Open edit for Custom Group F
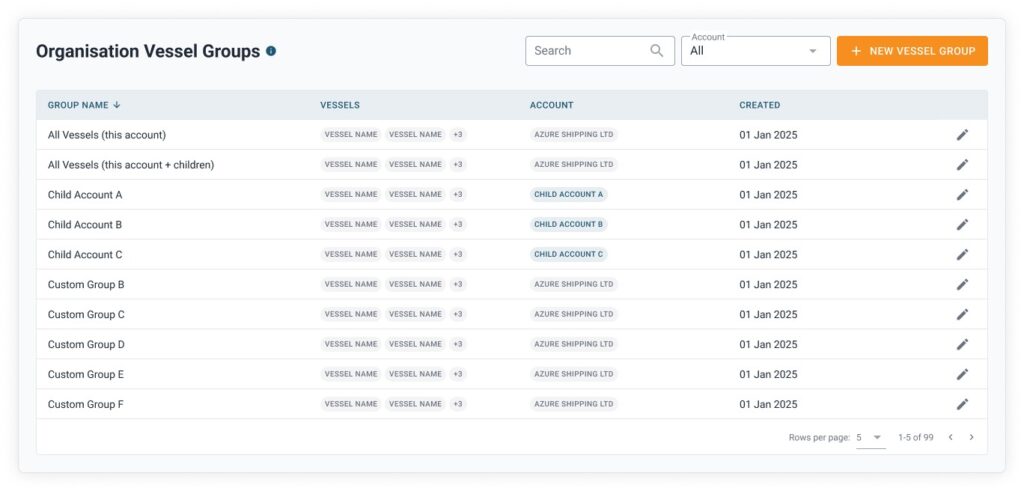The width and height of the screenshot is (1024, 491). click(962, 405)
